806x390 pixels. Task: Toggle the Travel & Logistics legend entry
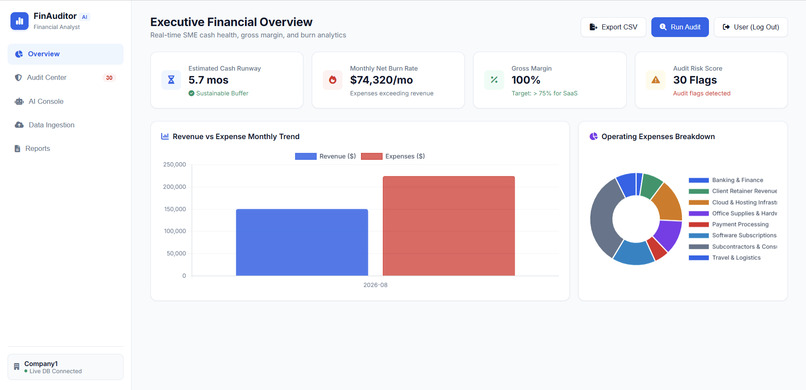(725, 257)
